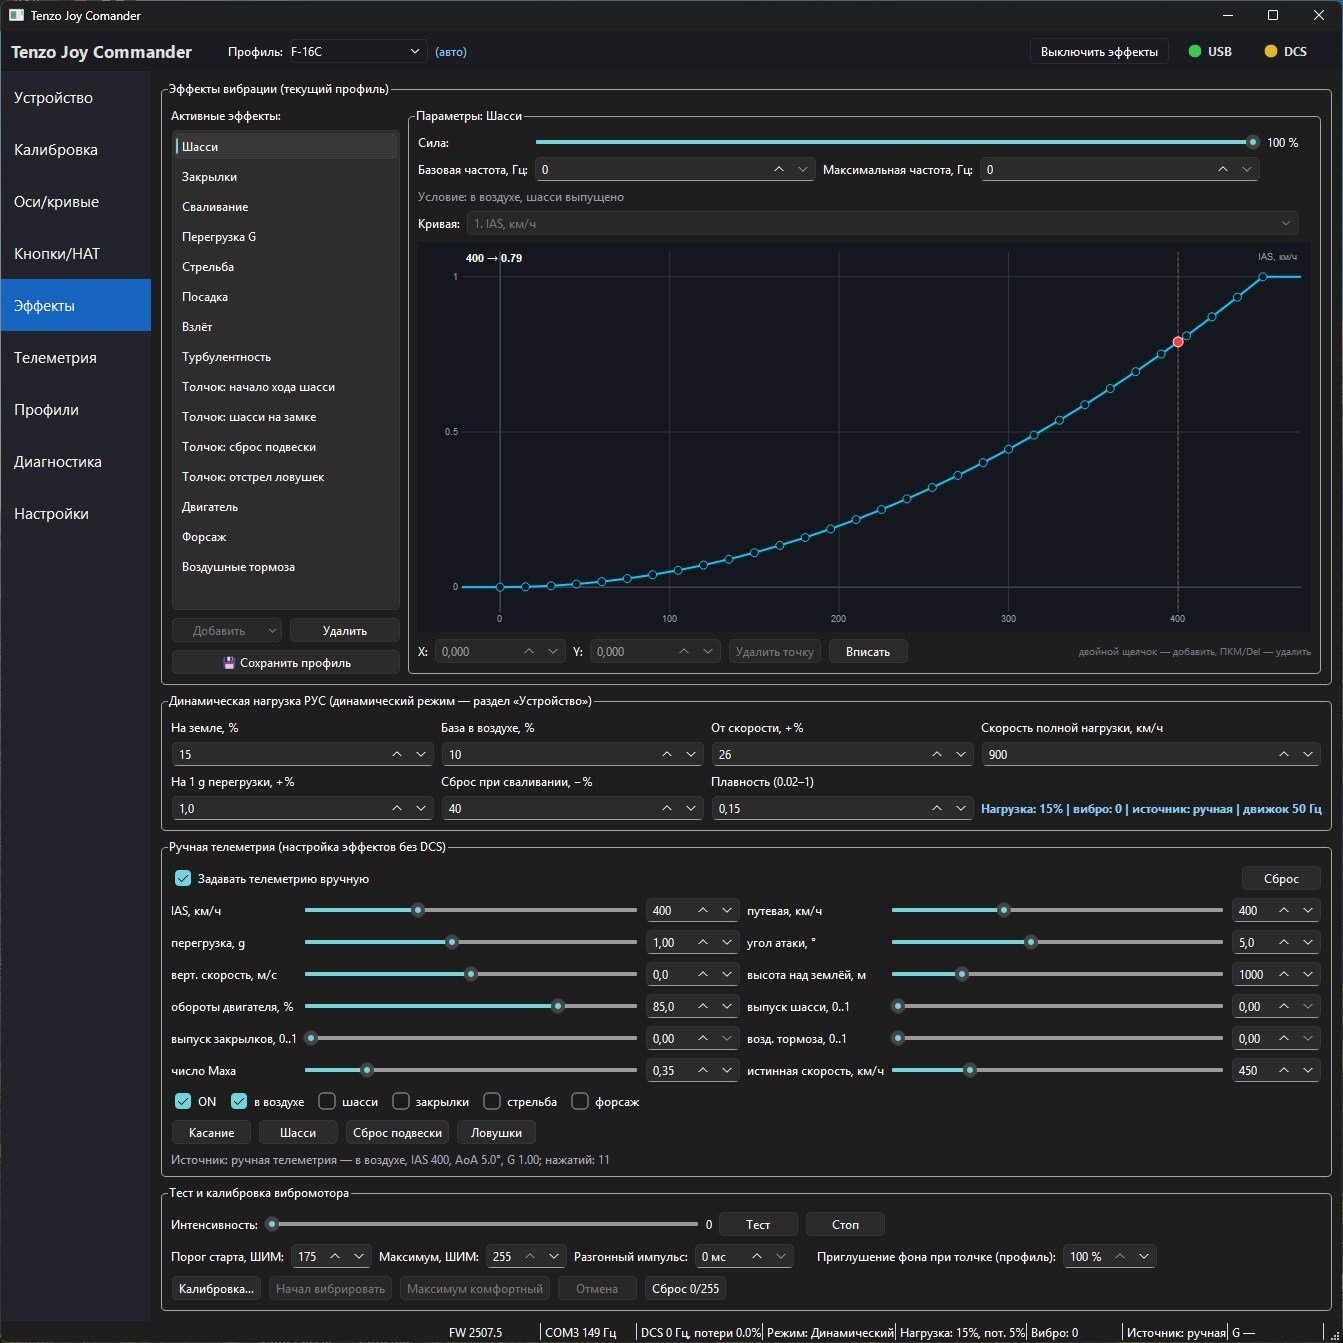This screenshot has width=1343, height=1343.
Task: Click the Касание button
Action: point(212,1132)
